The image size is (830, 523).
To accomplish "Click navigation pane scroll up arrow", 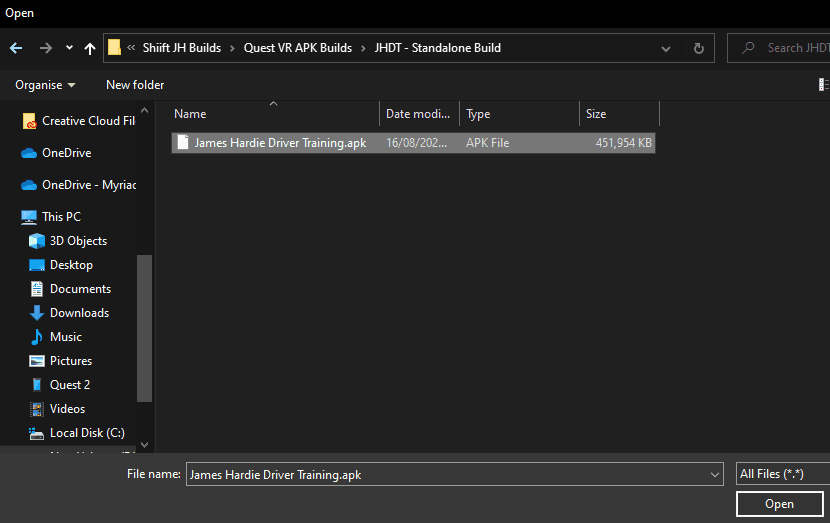I will point(145,111).
